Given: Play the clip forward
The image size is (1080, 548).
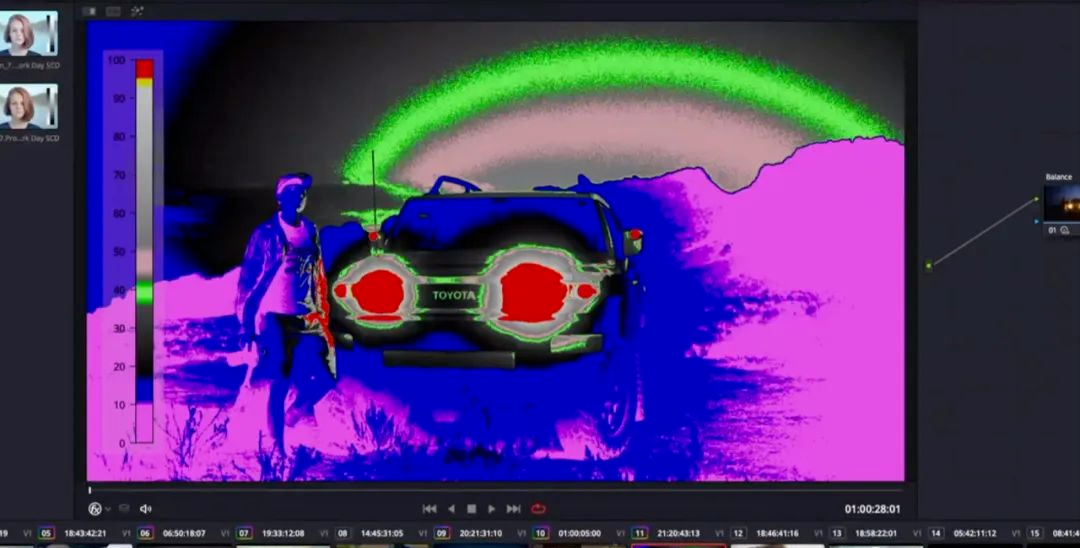Looking at the screenshot, I should pos(492,509).
